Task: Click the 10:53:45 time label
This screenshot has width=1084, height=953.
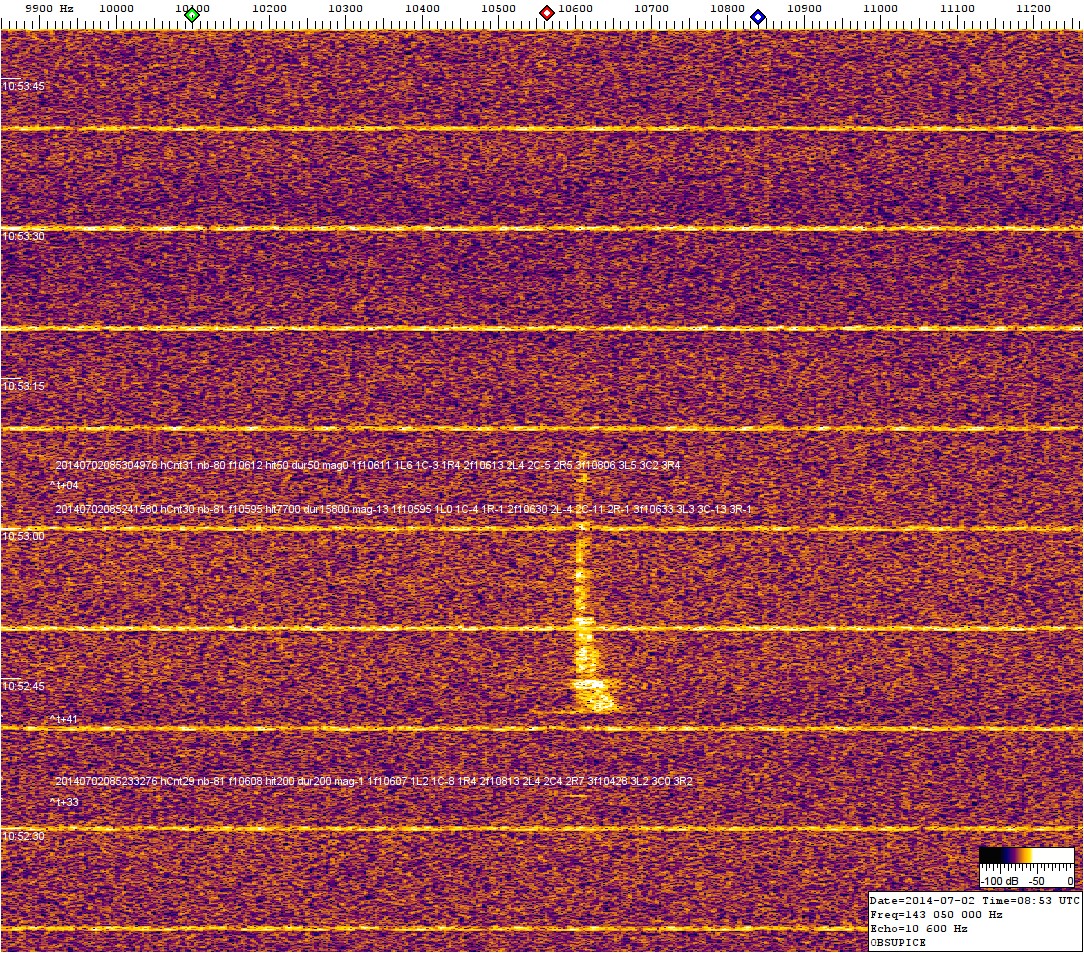Action: click(x=23, y=86)
